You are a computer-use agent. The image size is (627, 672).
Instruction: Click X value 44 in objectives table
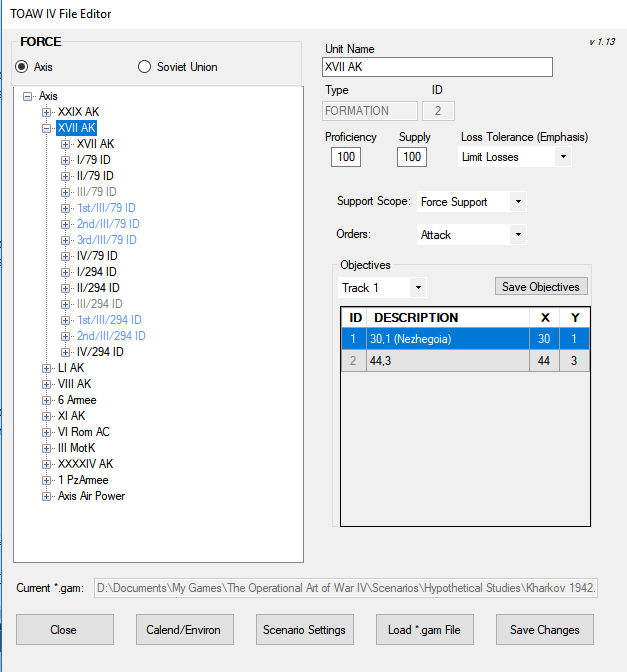(x=544, y=361)
